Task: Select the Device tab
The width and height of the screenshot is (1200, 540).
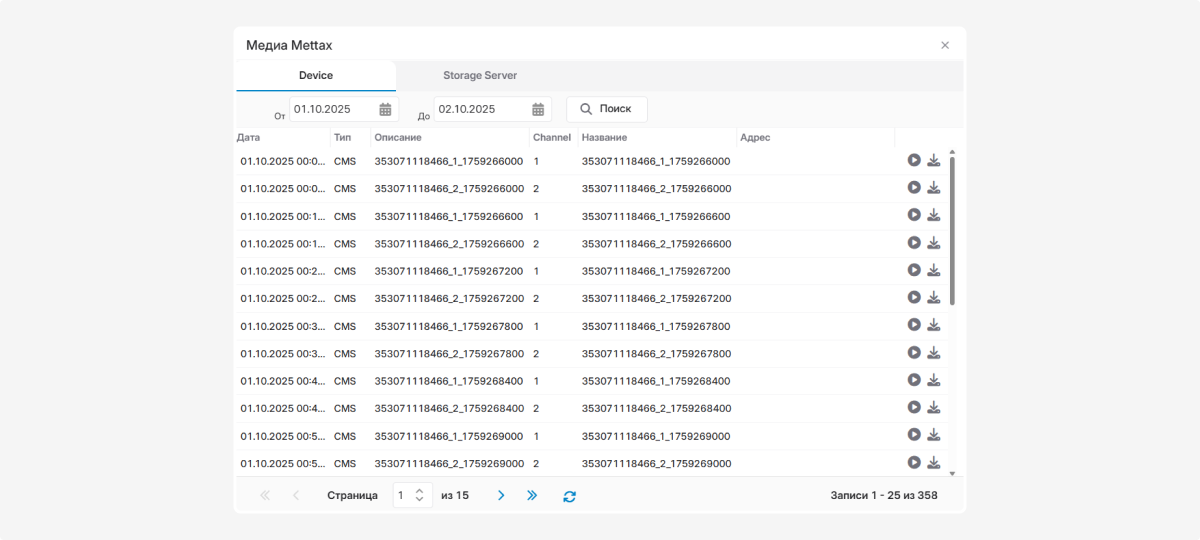Action: 316,76
